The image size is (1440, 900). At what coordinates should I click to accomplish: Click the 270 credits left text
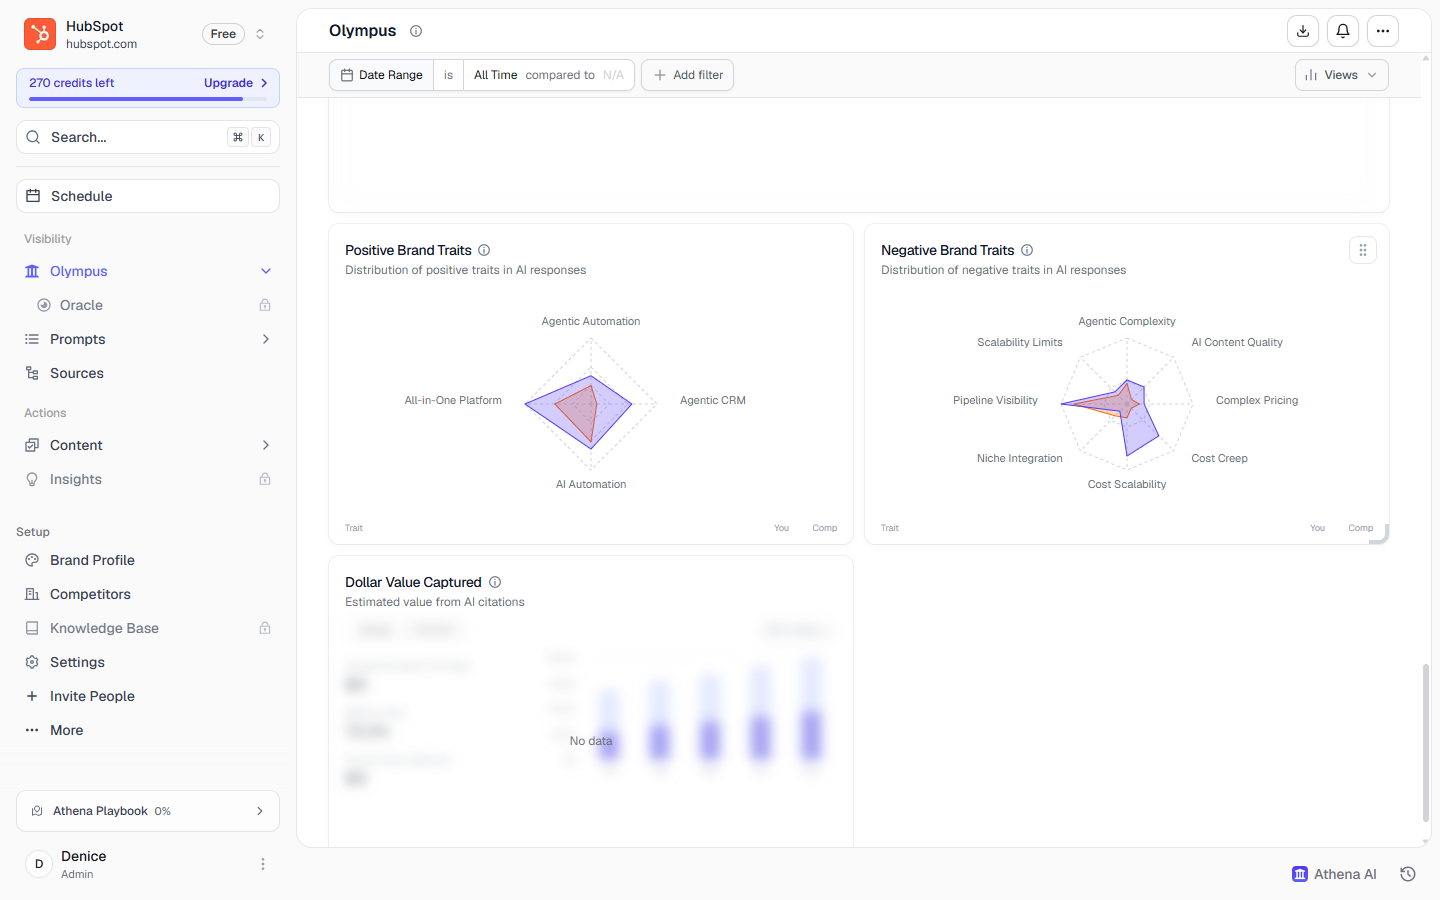coord(72,83)
